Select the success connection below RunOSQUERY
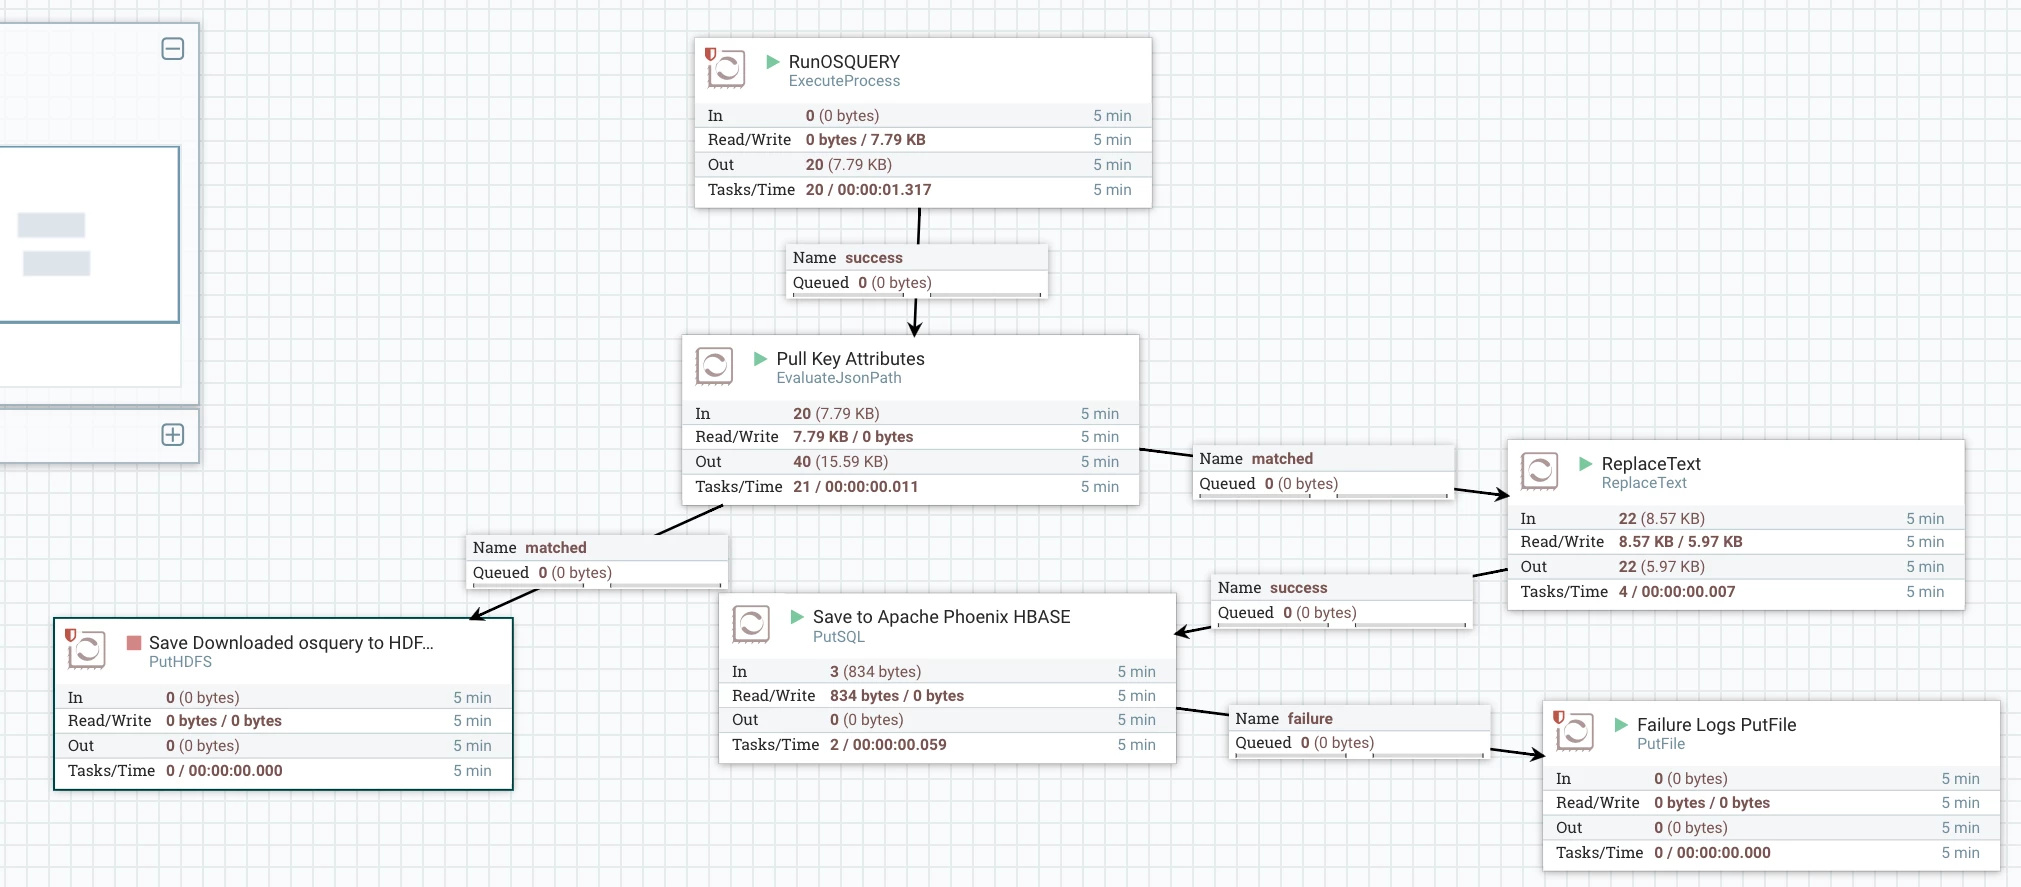Image resolution: width=2021 pixels, height=887 pixels. click(917, 270)
